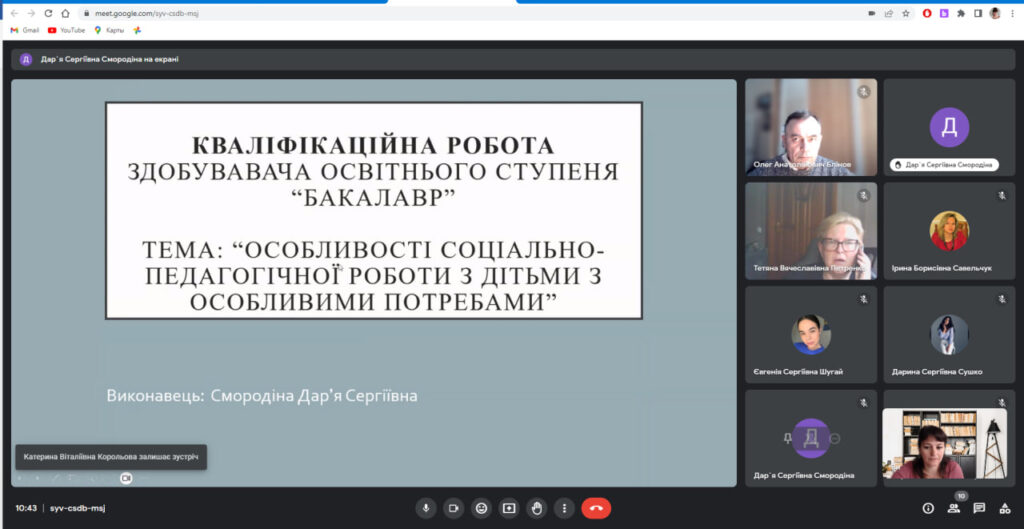Image resolution: width=1024 pixels, height=529 pixels.
Task: Show the participants list panel
Action: pyautogui.click(x=954, y=508)
